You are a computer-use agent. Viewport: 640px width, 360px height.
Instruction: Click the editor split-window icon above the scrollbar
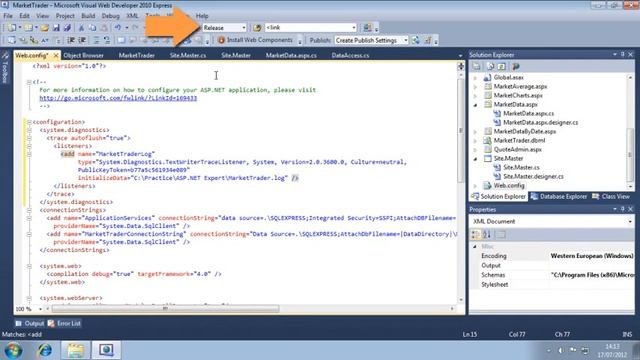click(x=461, y=66)
